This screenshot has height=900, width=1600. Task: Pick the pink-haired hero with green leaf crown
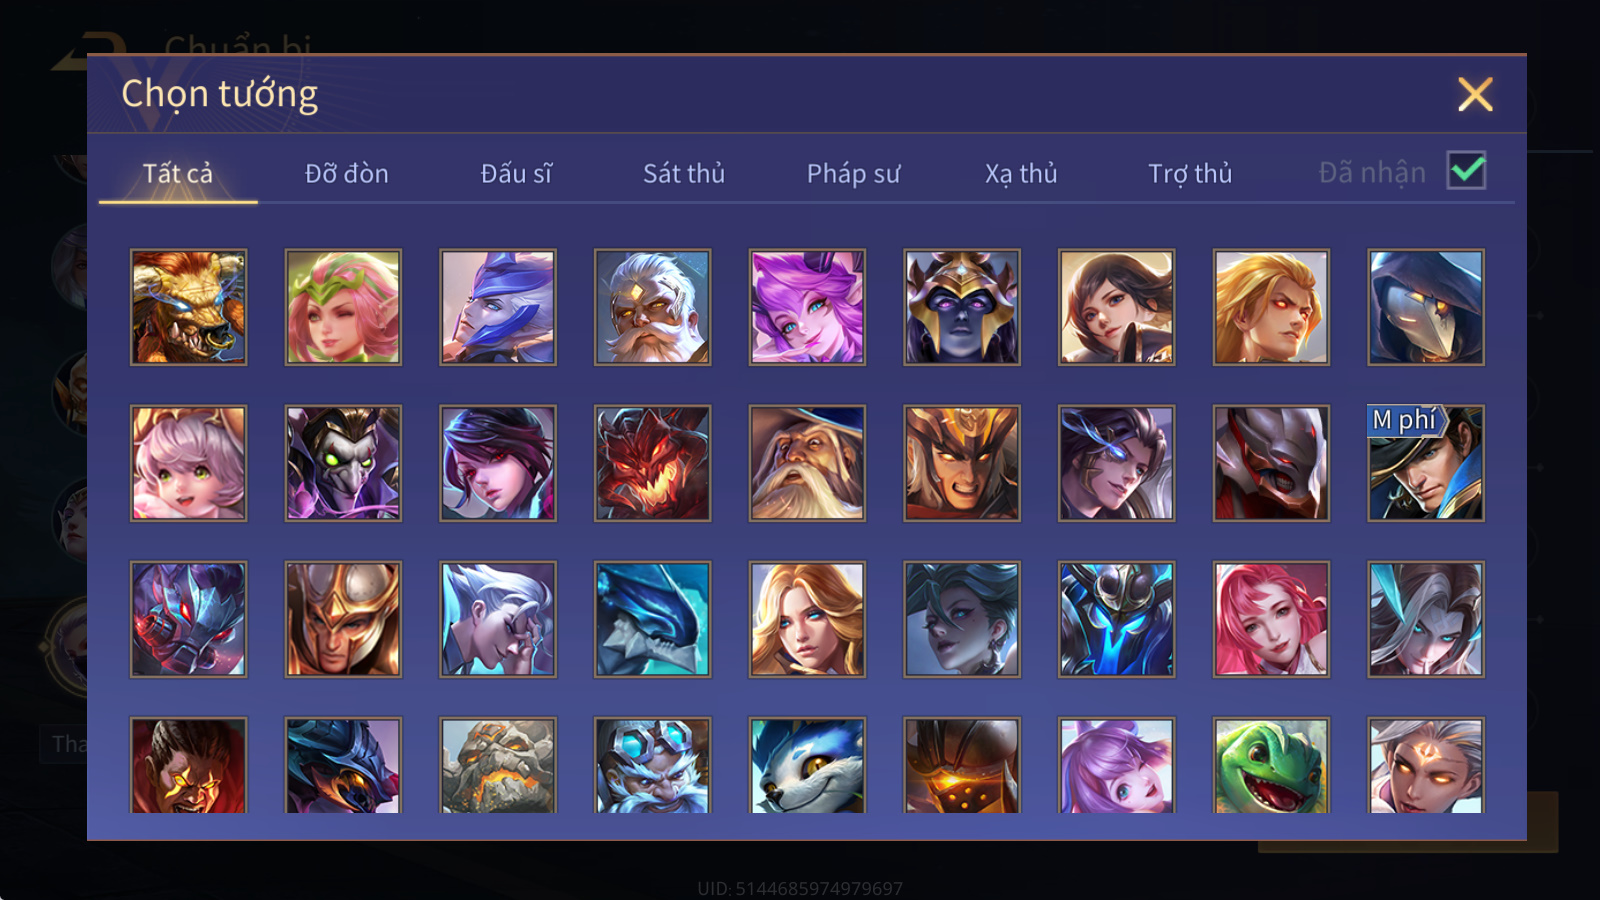[343, 307]
